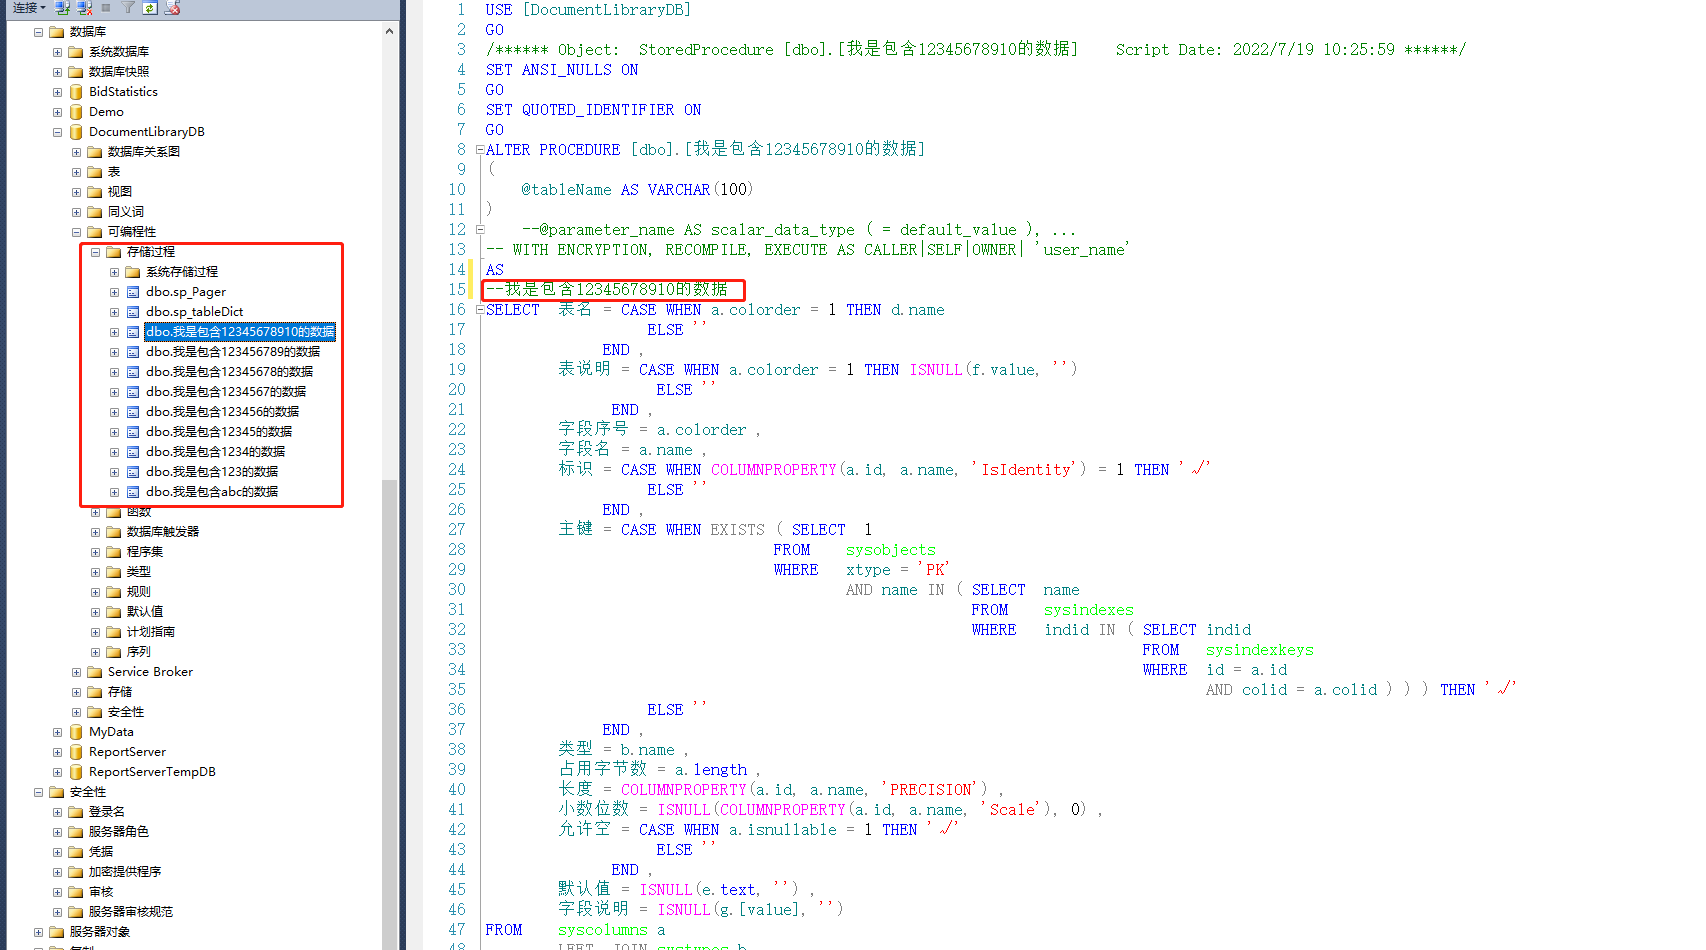1706x950 pixels.
Task: Expand the MyData database node
Action: point(57,732)
